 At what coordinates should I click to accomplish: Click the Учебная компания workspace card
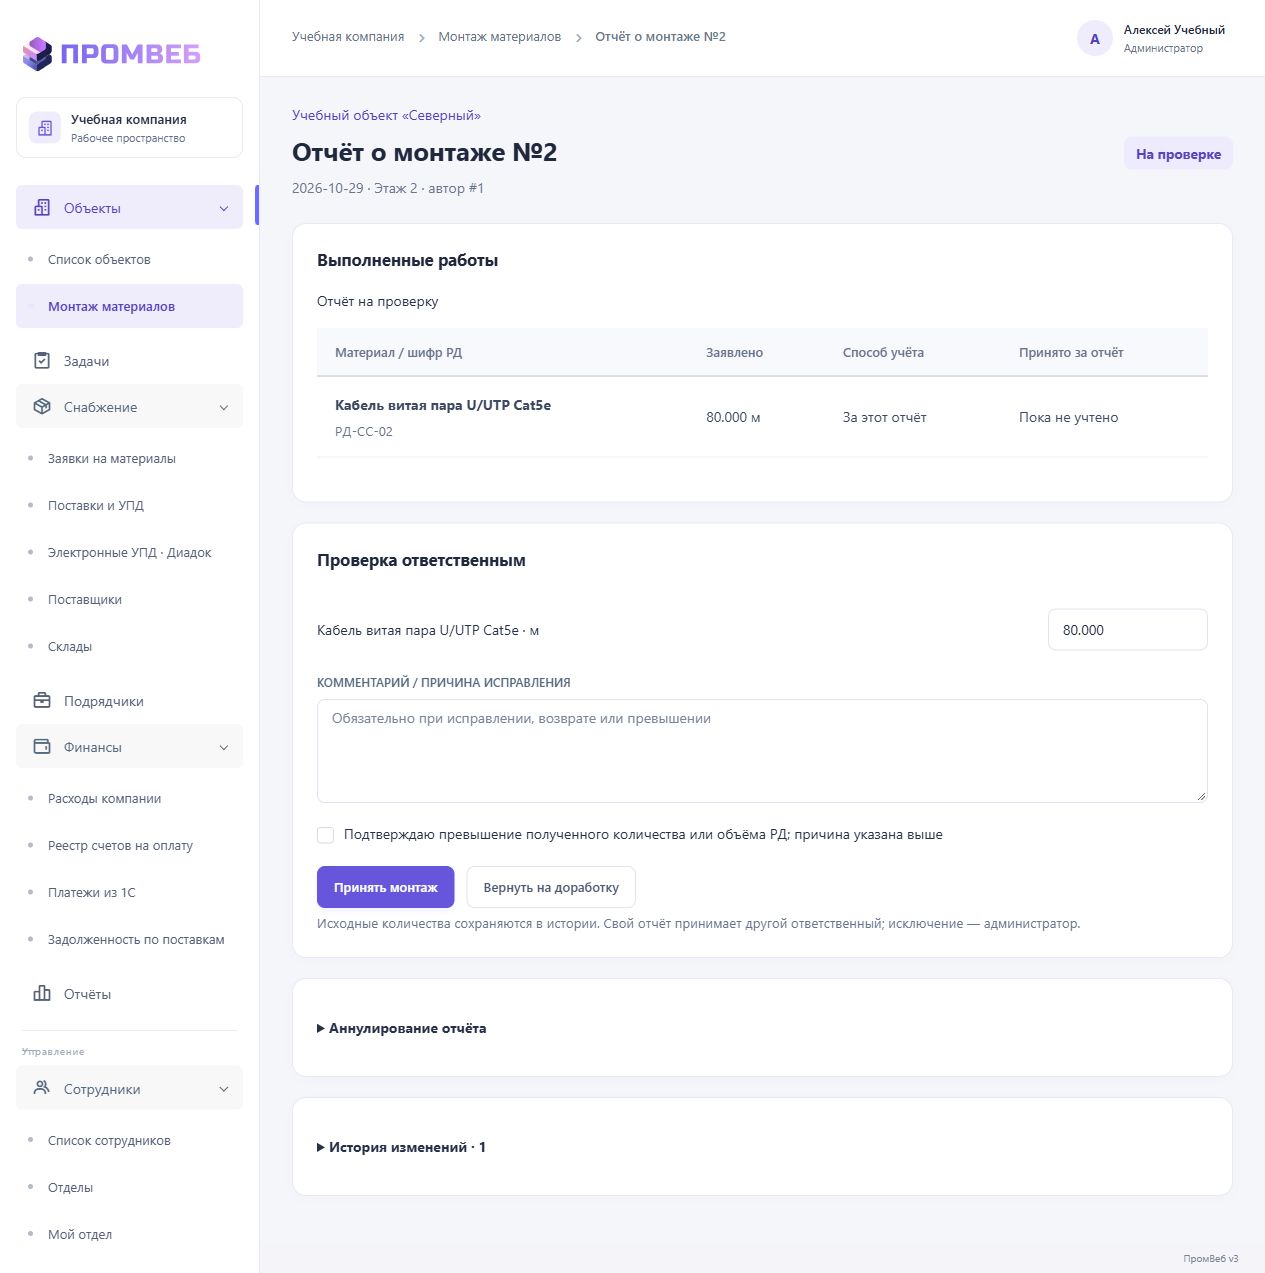coord(129,127)
